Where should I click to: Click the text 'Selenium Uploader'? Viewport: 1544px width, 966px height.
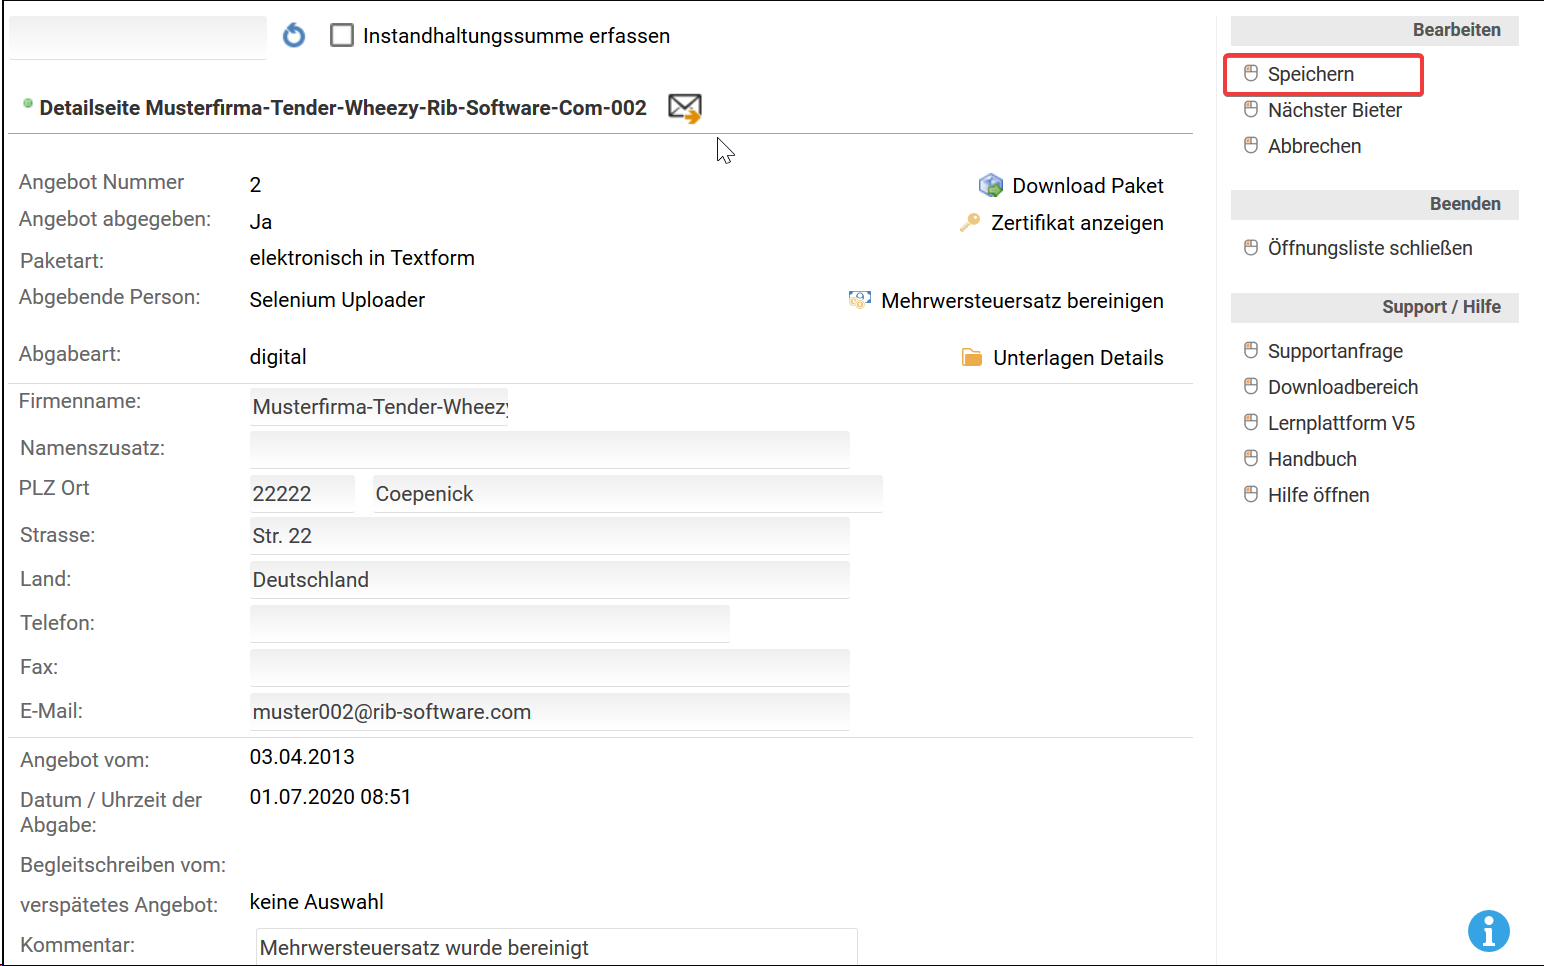(337, 300)
